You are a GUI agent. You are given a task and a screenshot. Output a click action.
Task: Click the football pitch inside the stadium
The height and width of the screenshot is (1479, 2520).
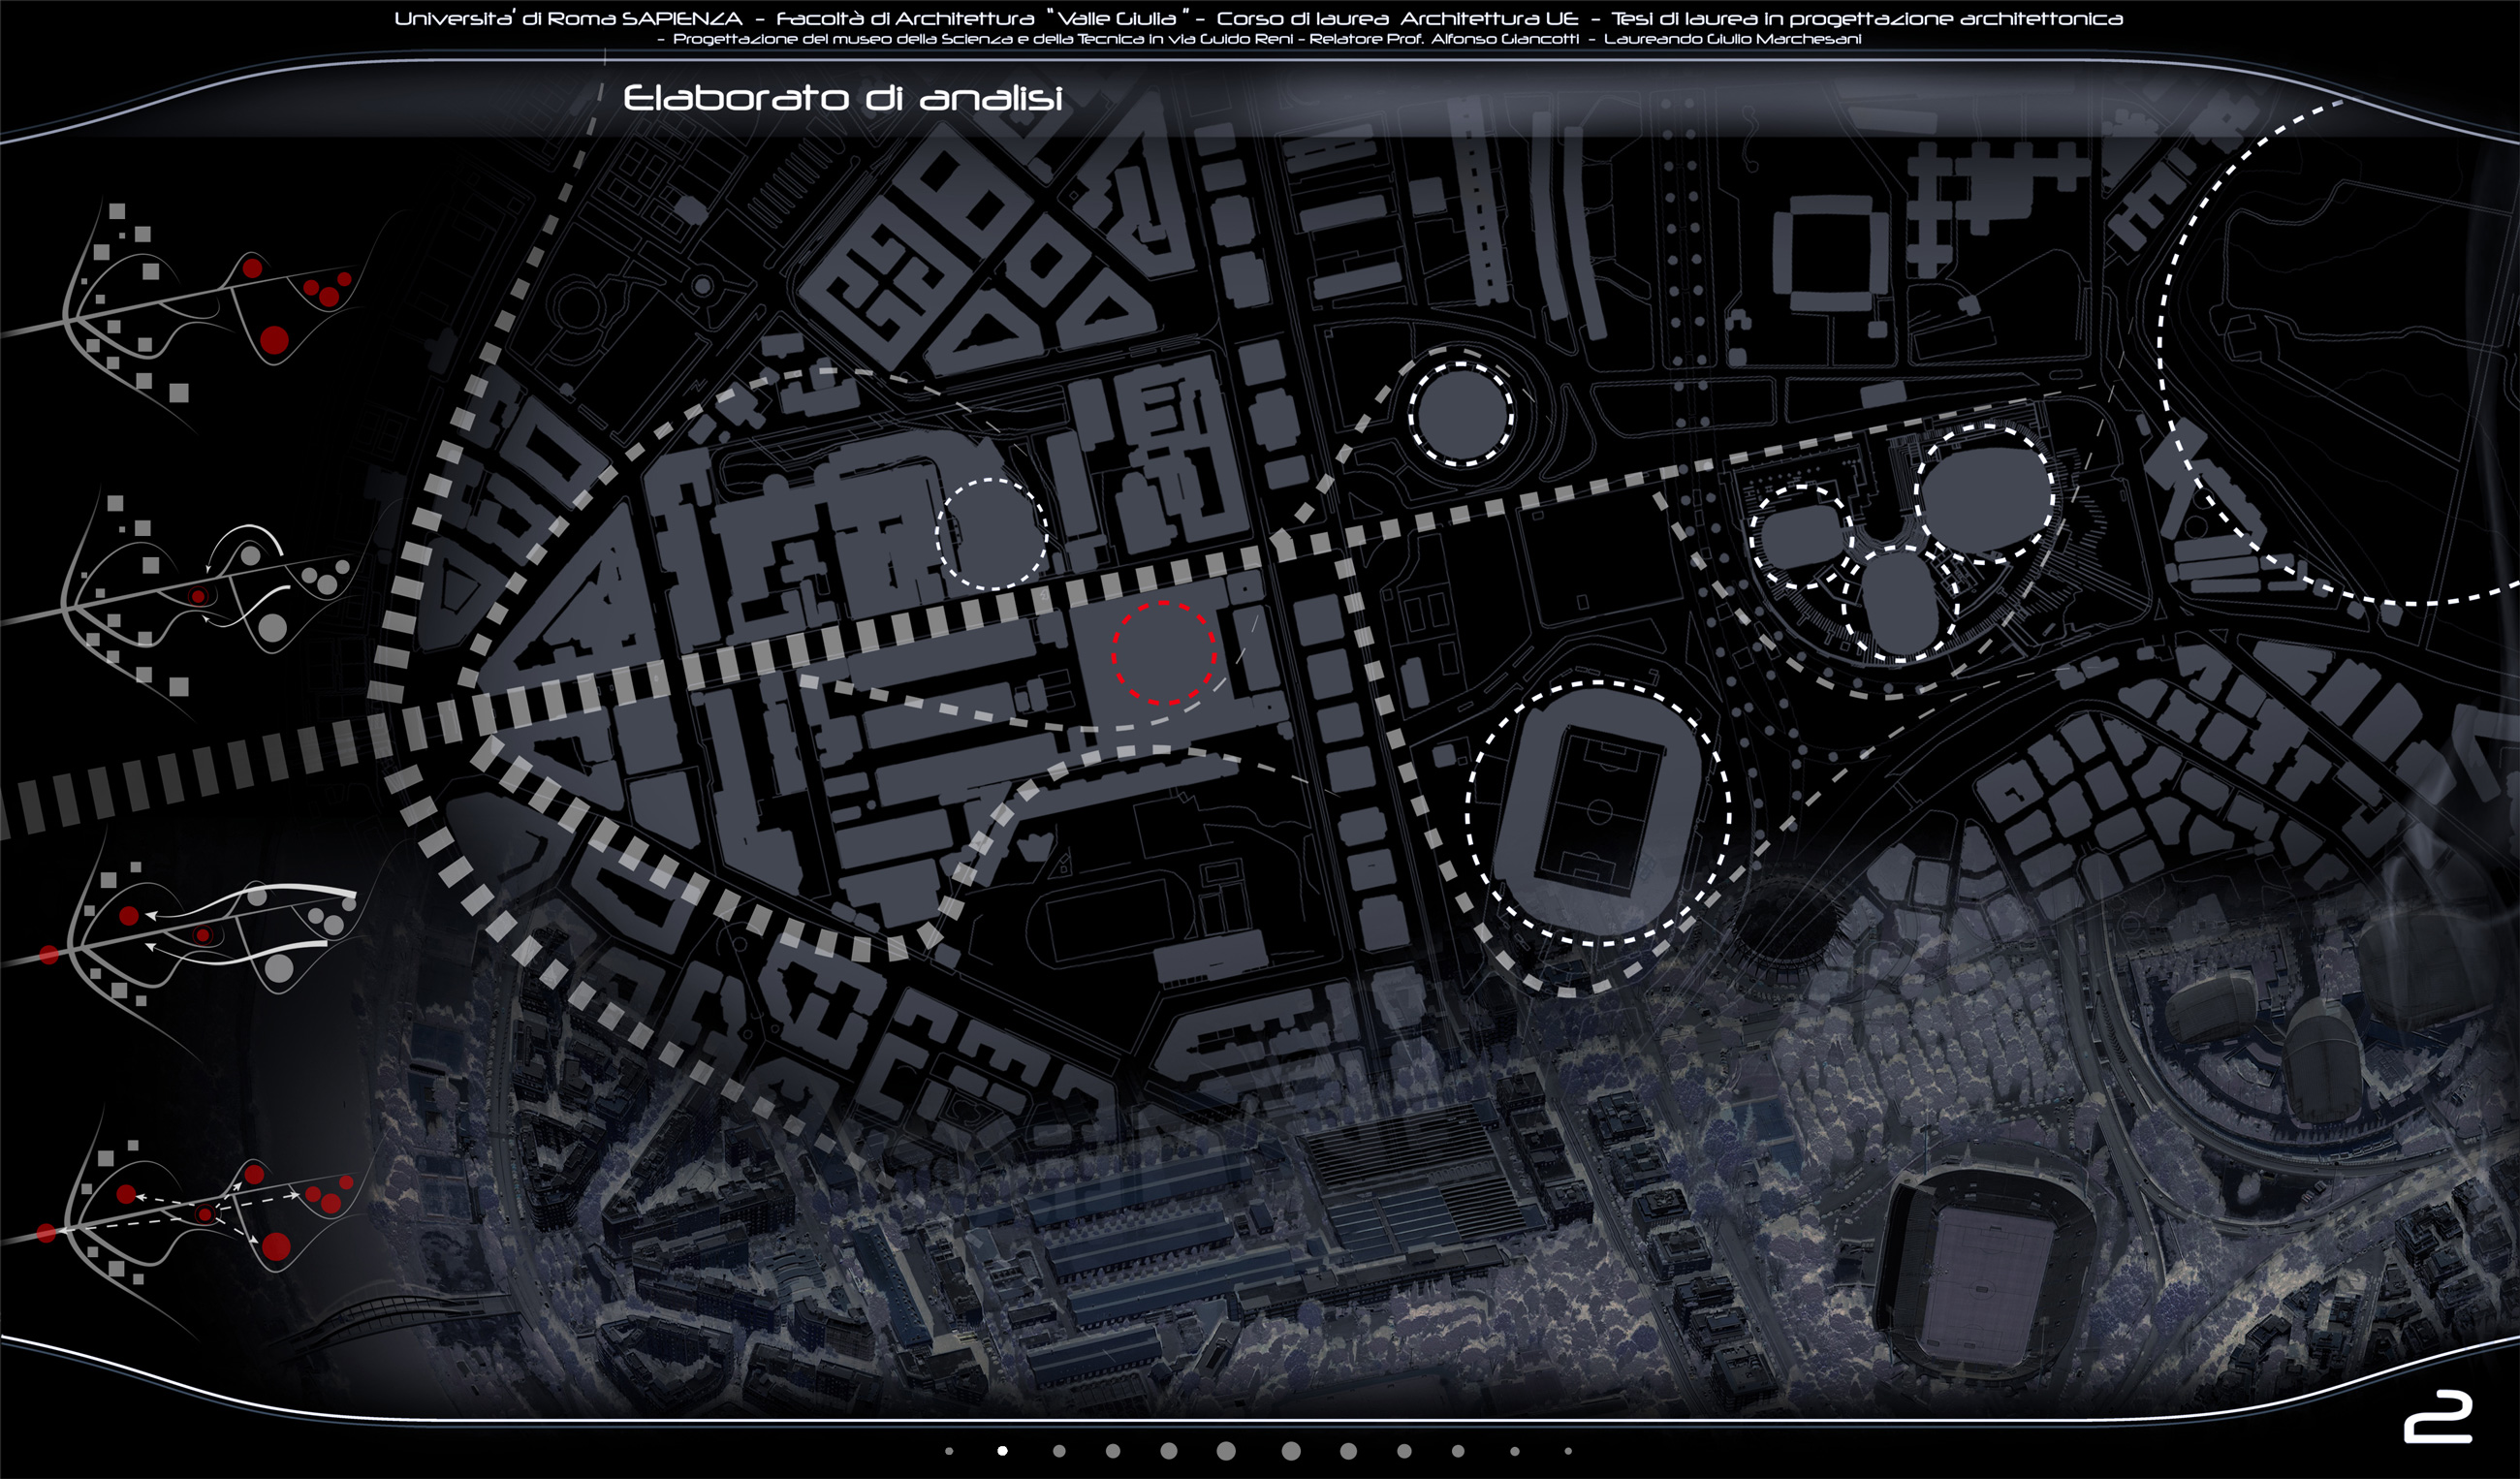pyautogui.click(x=1600, y=813)
